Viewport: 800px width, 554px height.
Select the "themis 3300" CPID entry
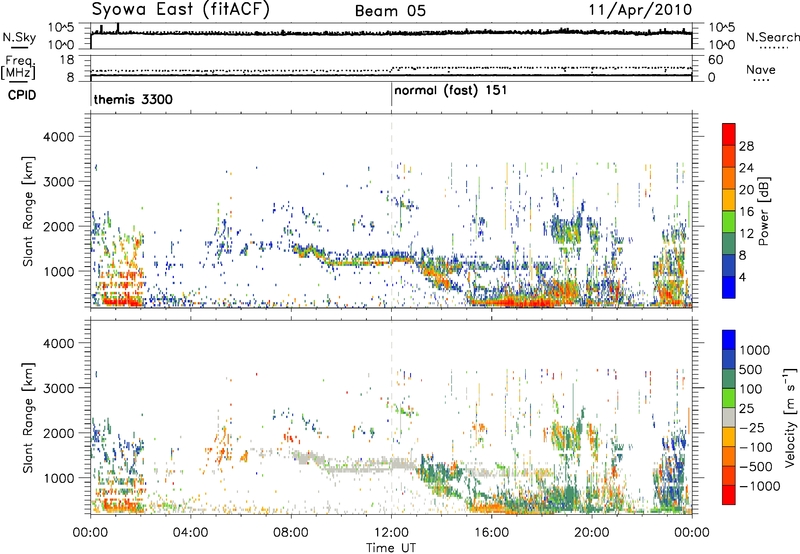(x=133, y=99)
